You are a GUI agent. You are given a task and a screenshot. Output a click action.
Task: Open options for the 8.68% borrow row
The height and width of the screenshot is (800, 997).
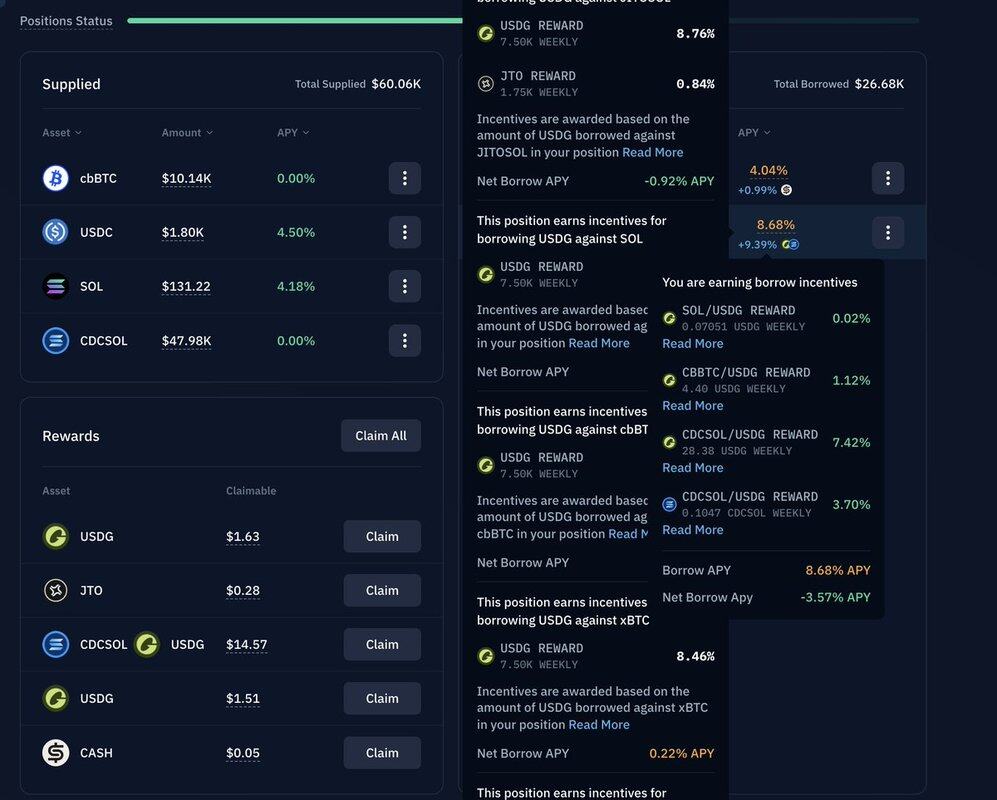pos(887,232)
